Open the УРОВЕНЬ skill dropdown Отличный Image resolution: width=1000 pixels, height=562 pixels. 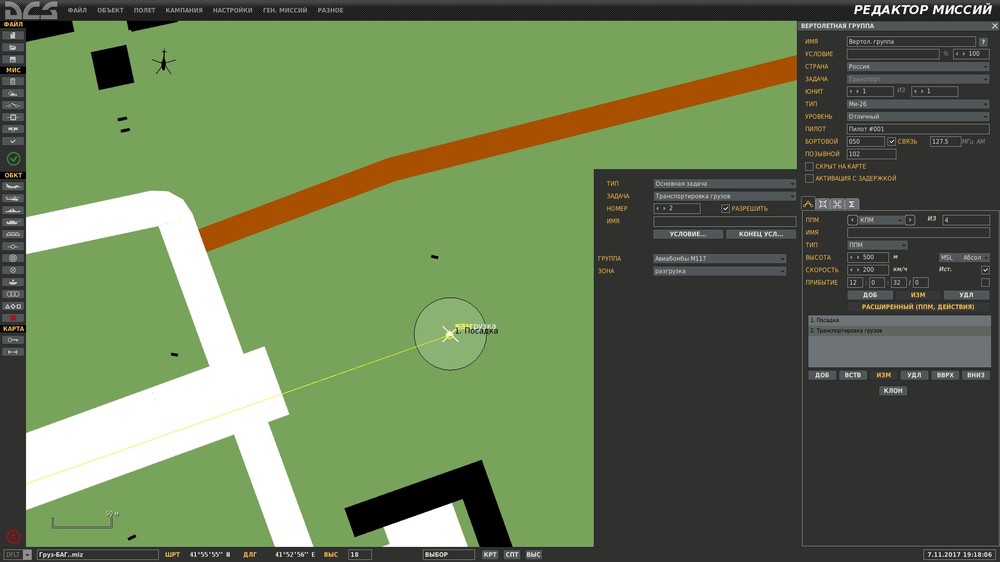918,117
